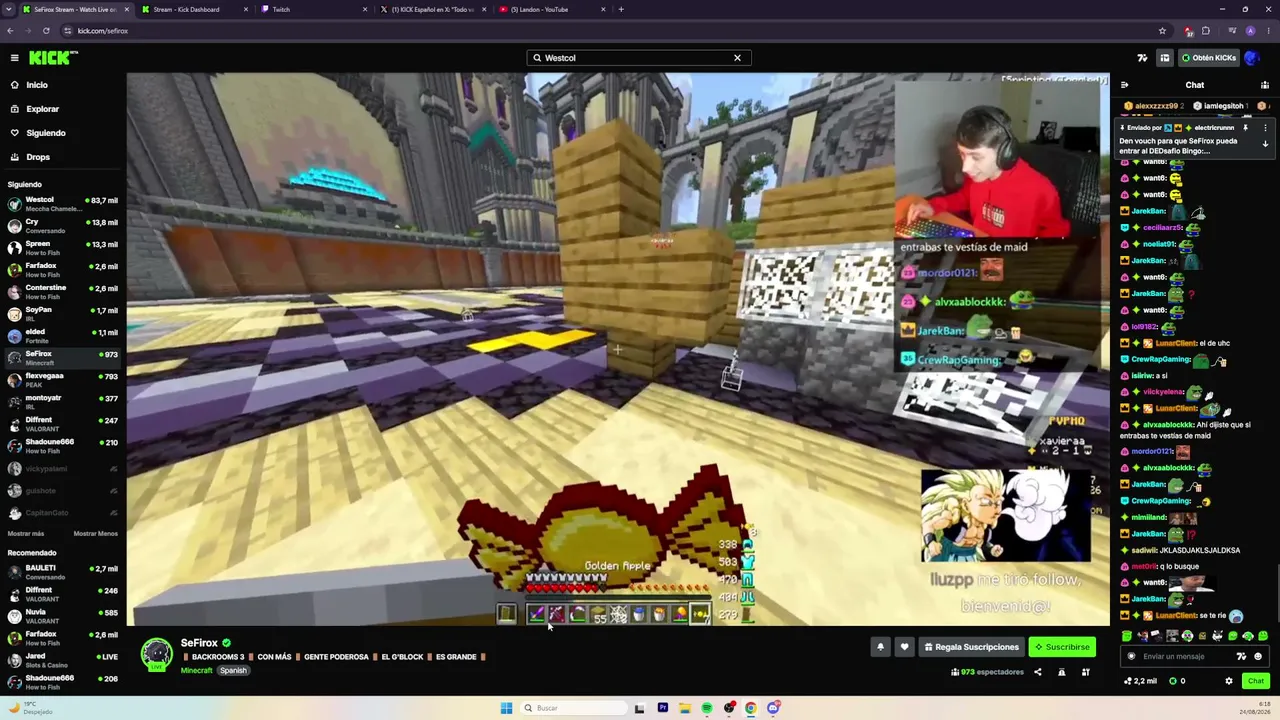Open Siguiendo in sidebar
The height and width of the screenshot is (720, 1280).
63,133
